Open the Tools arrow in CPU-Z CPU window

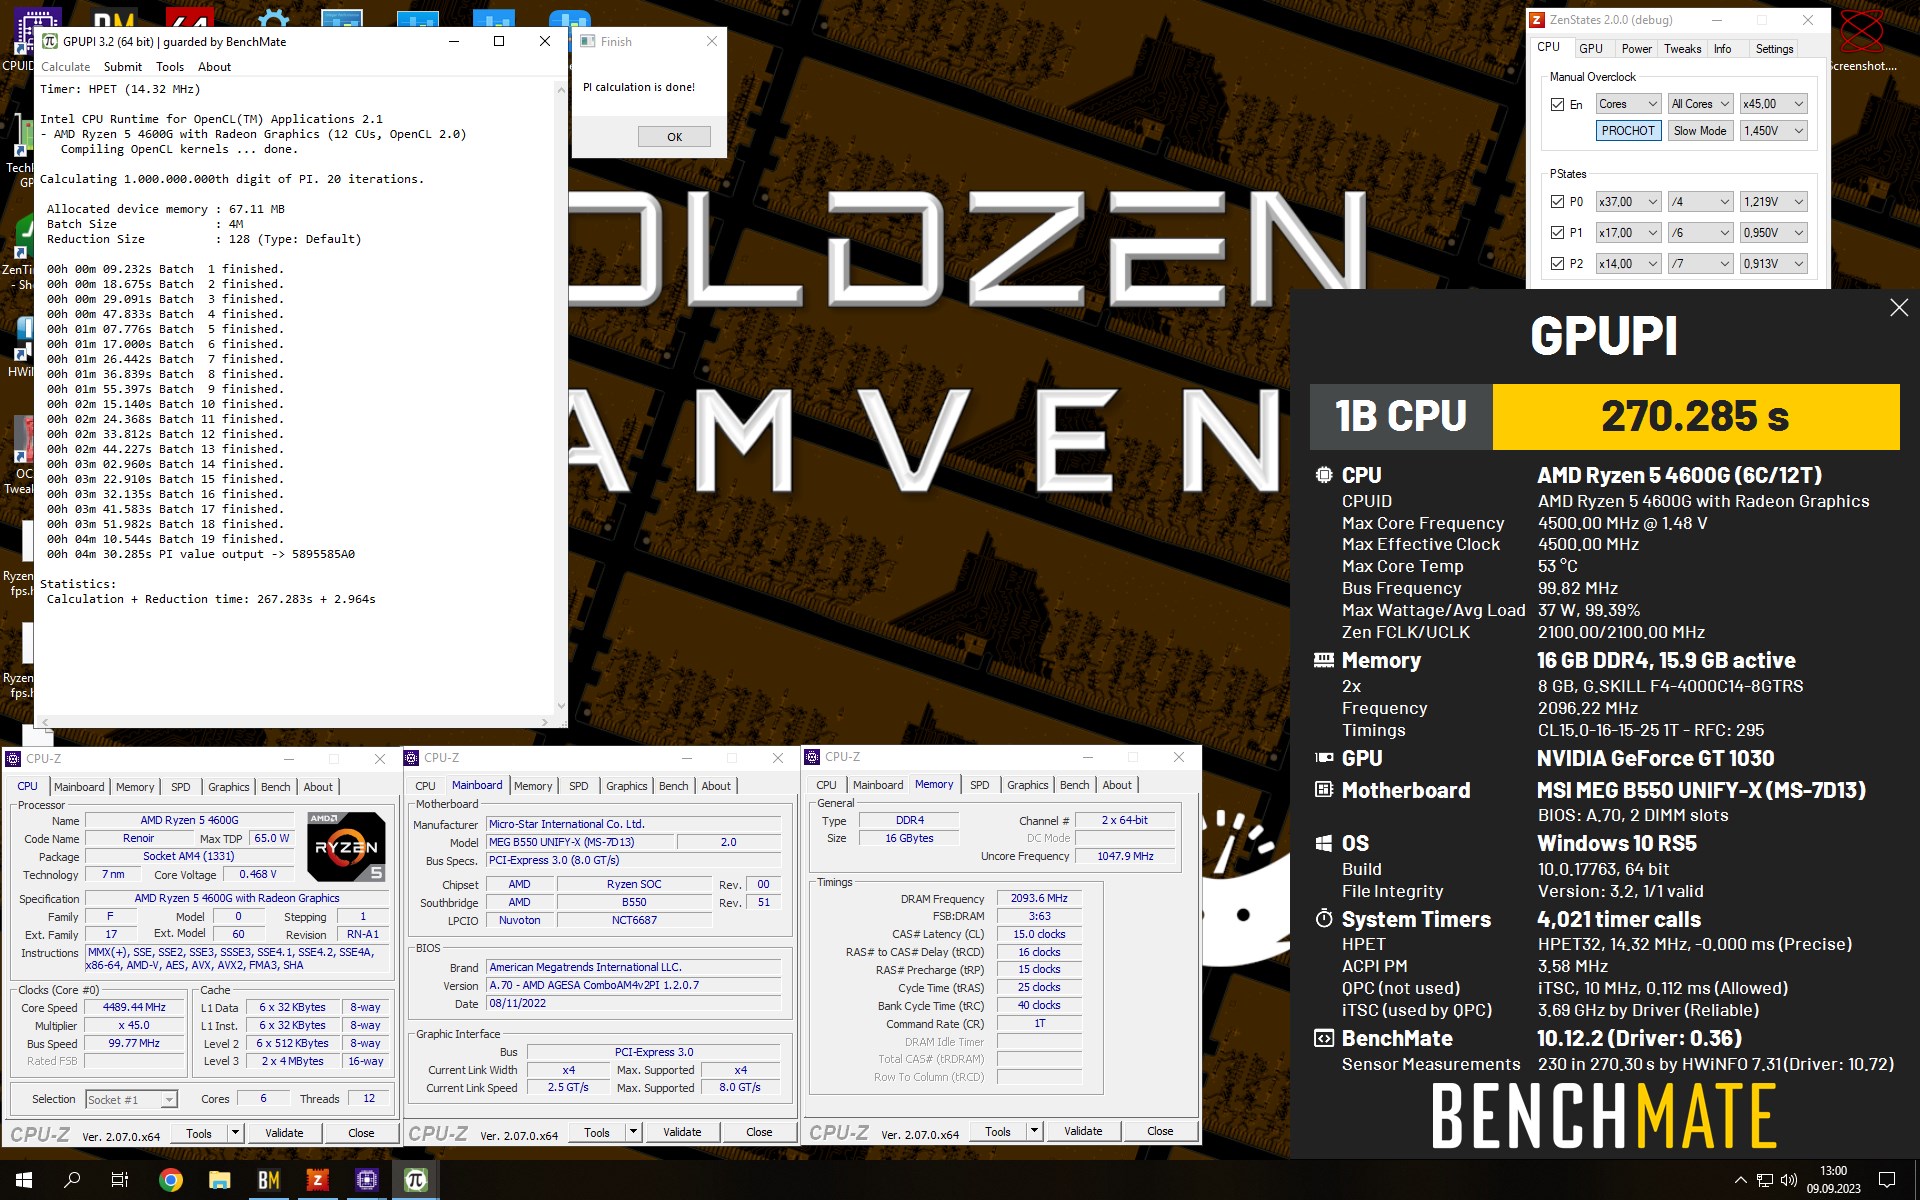pos(236,1133)
